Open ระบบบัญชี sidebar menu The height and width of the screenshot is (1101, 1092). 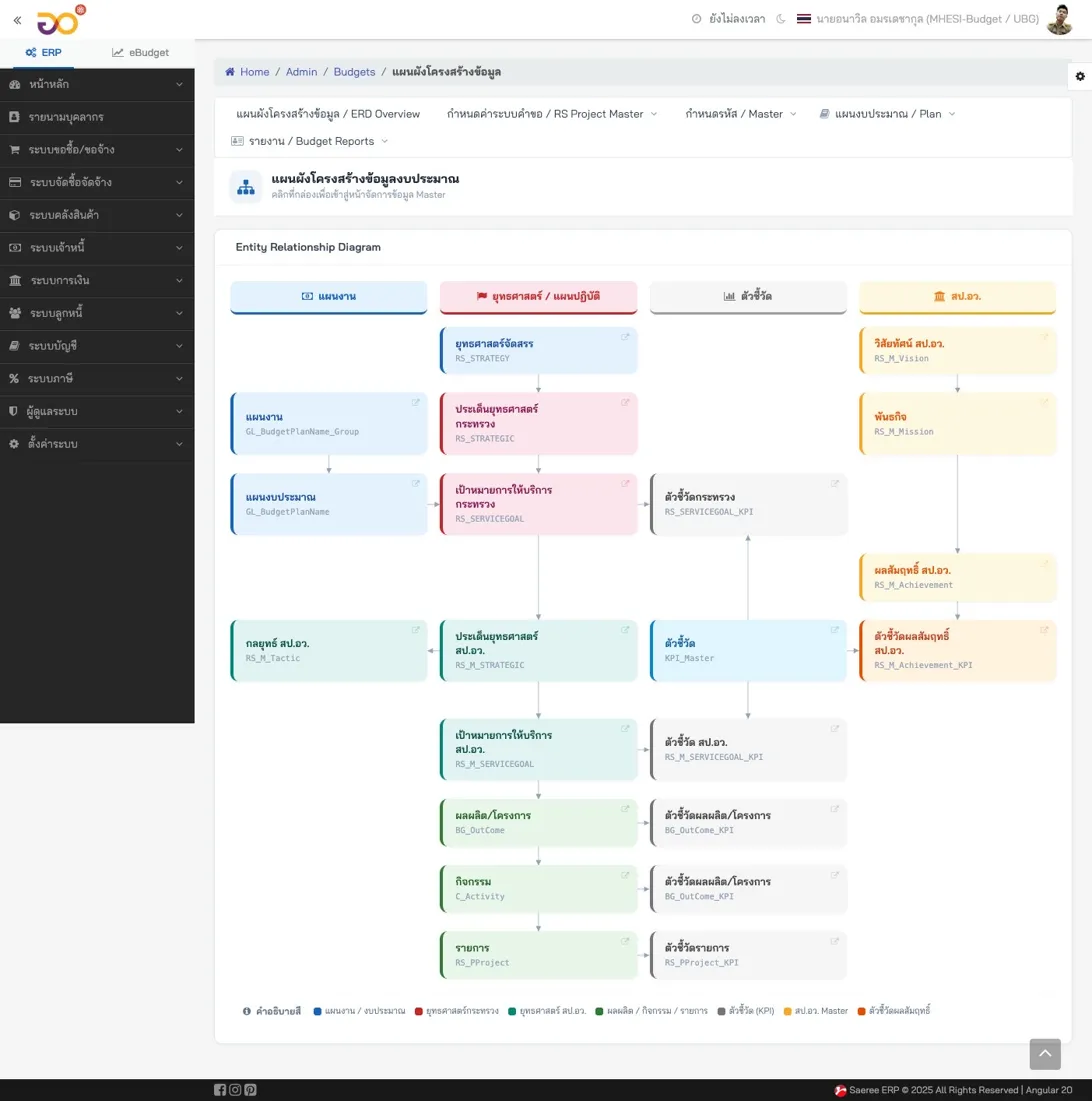(x=97, y=346)
